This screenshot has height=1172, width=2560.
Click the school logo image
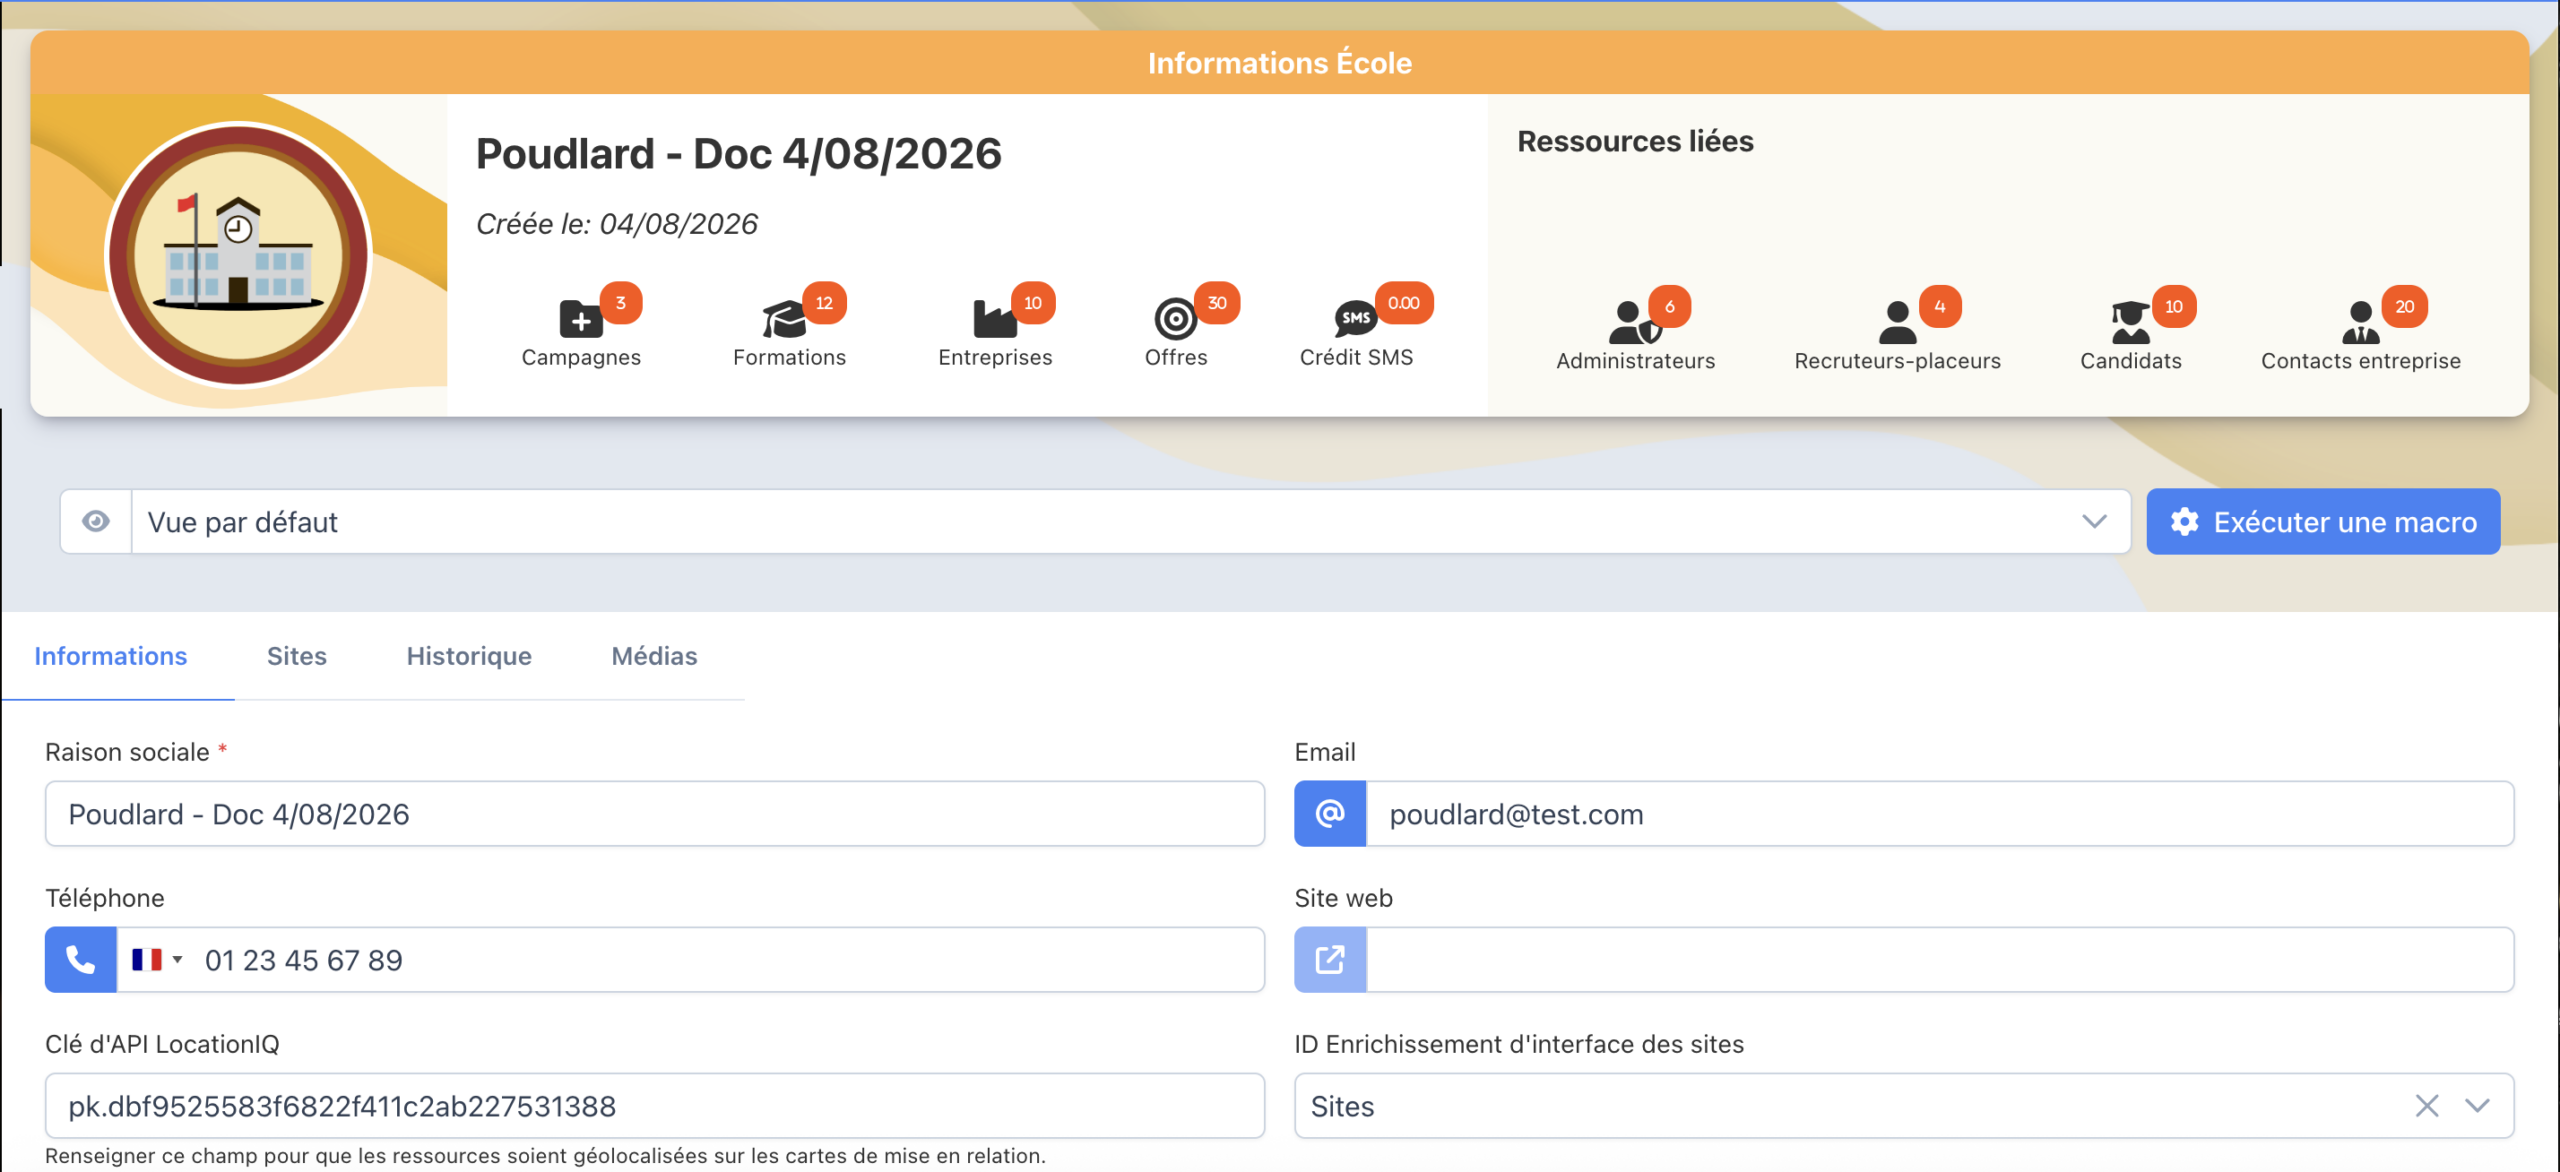point(238,254)
